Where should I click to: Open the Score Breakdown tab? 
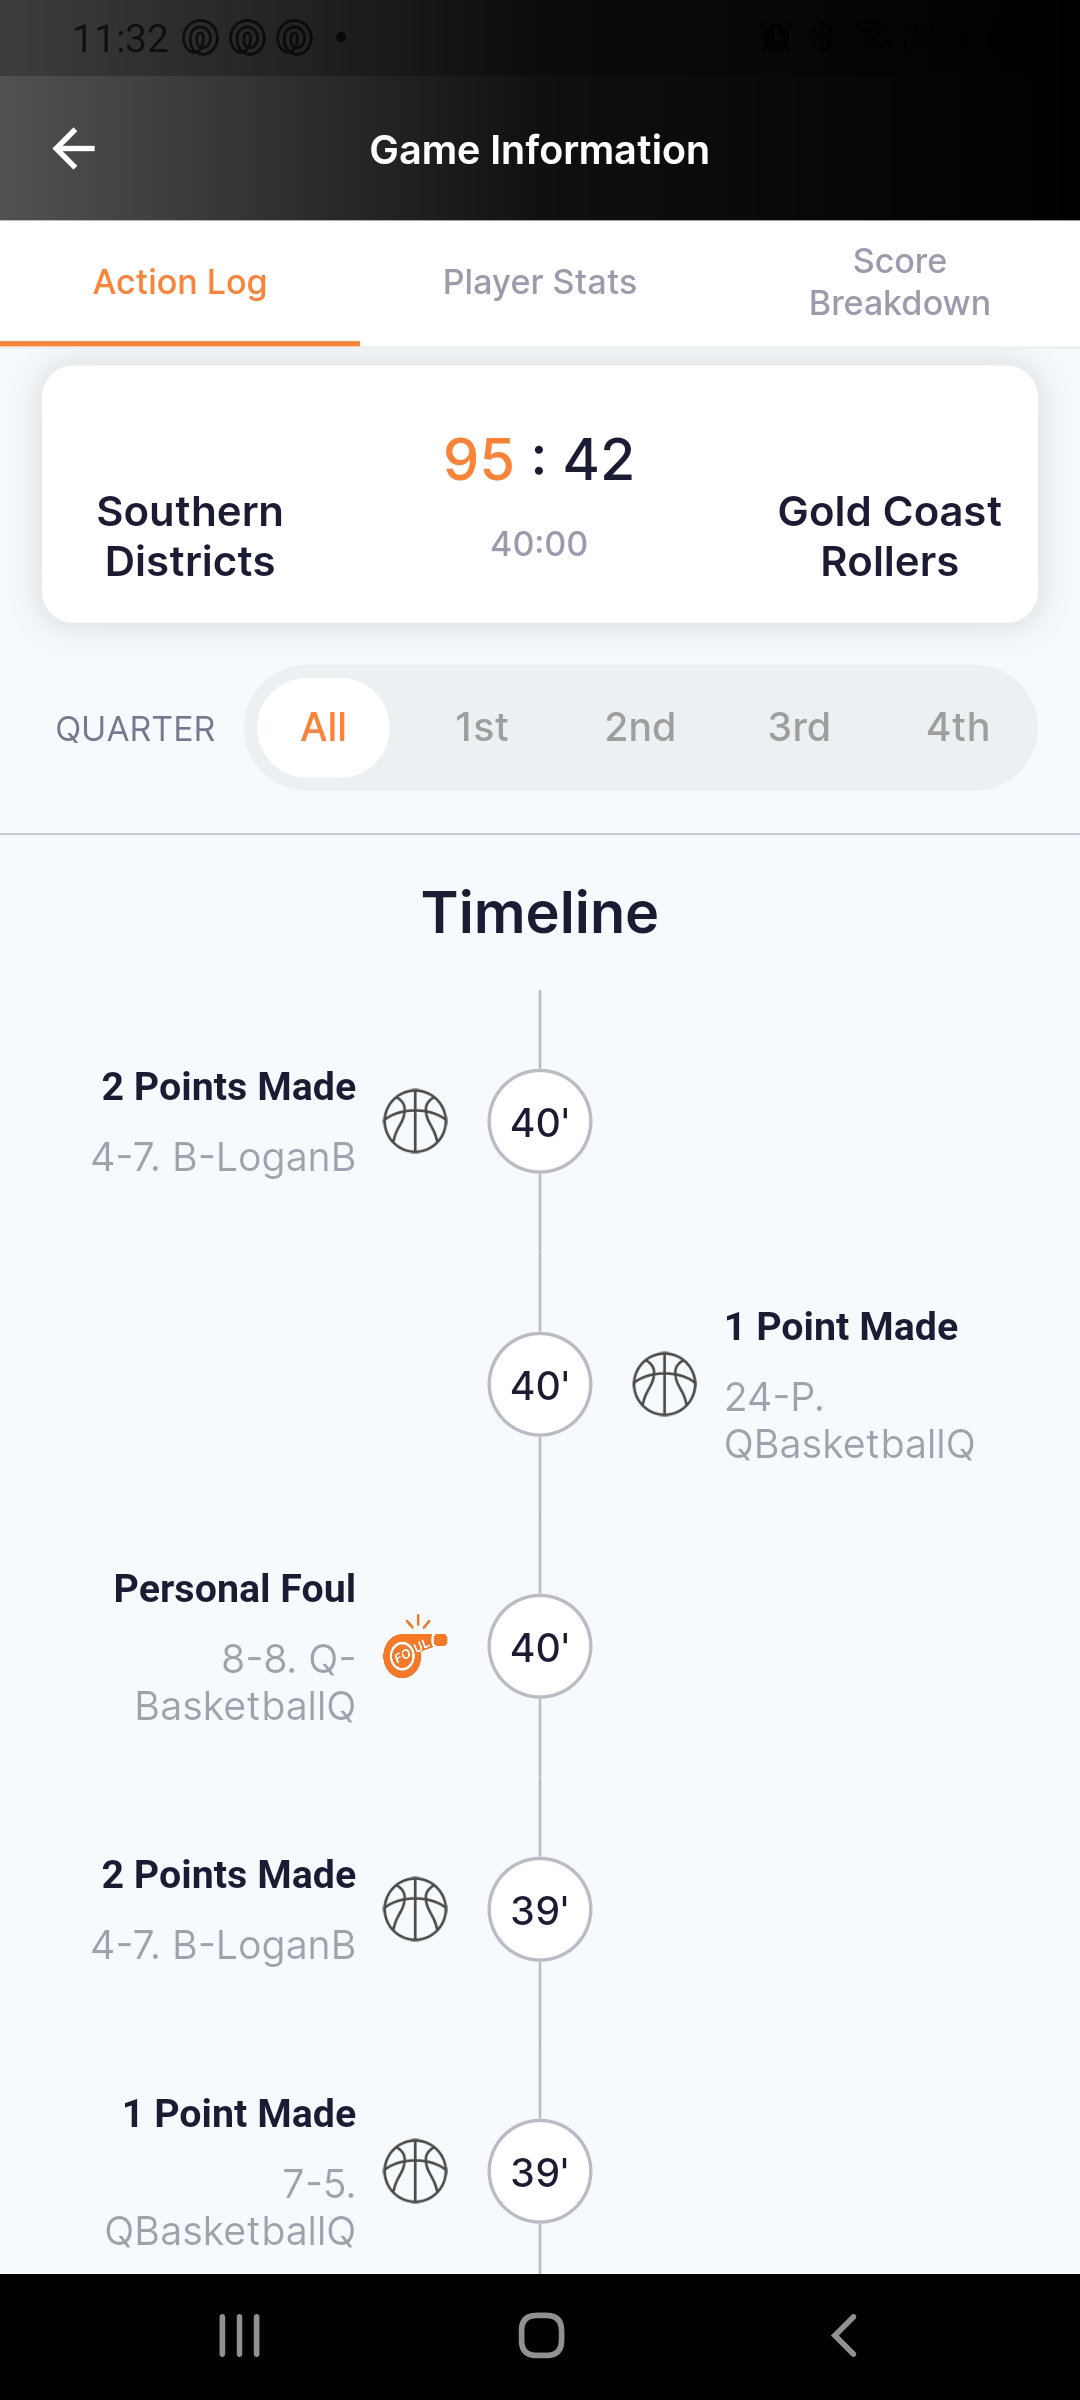click(900, 282)
